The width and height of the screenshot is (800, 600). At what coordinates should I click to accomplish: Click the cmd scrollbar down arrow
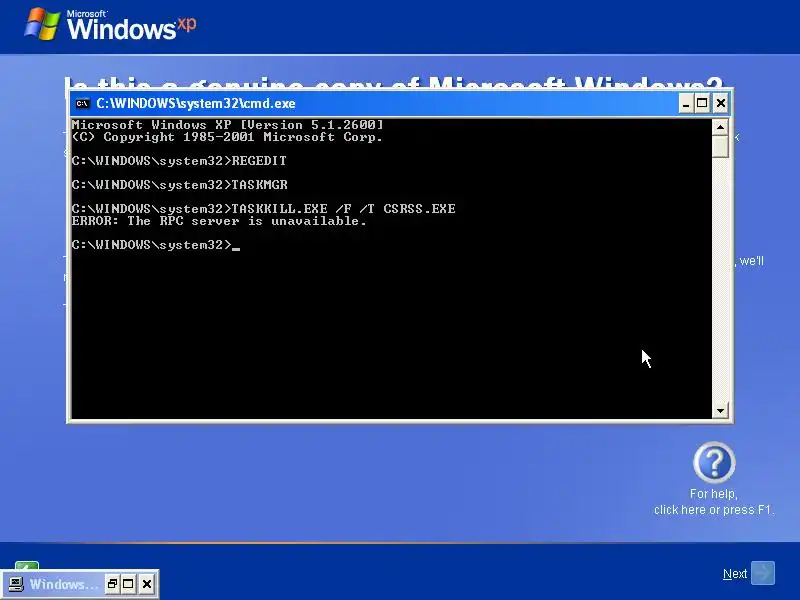coord(720,410)
